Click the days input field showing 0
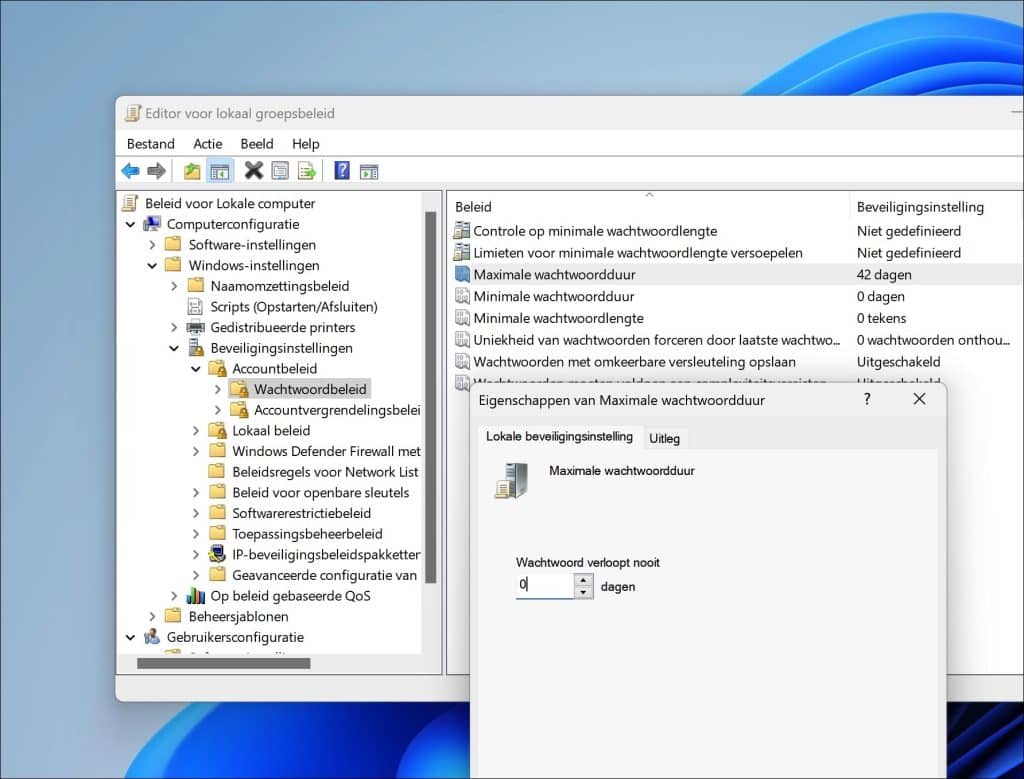The width and height of the screenshot is (1024, 779). 545,586
